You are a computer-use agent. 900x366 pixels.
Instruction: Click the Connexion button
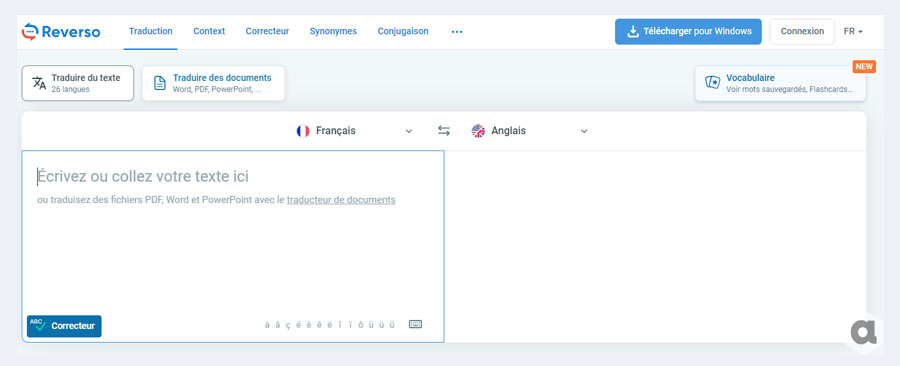[x=802, y=32]
